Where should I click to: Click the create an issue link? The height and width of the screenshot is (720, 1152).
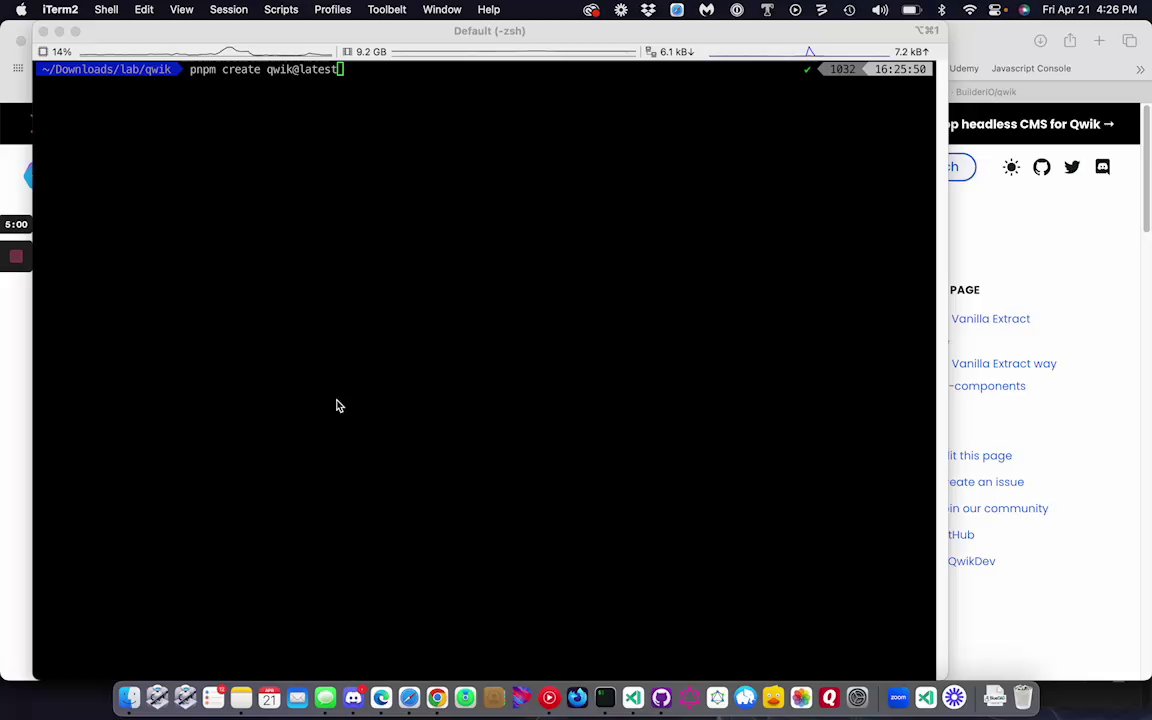point(985,482)
